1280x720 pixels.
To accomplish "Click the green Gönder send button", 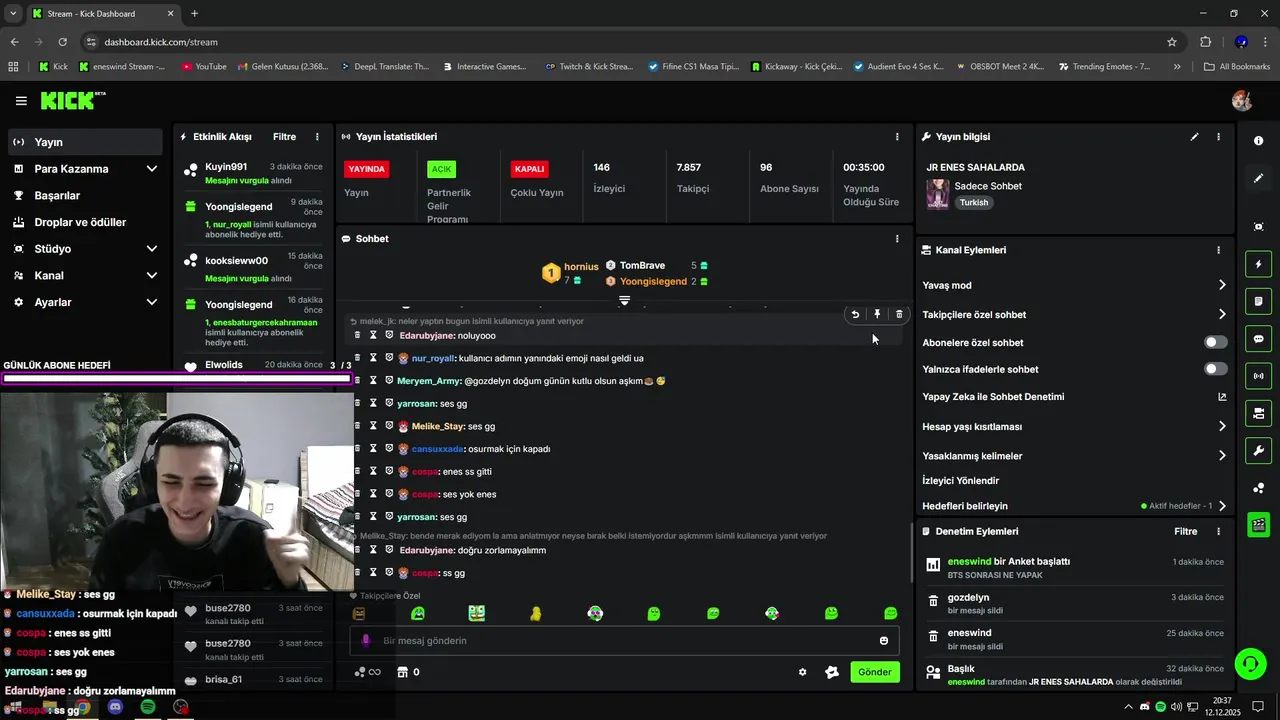I will tap(874, 672).
